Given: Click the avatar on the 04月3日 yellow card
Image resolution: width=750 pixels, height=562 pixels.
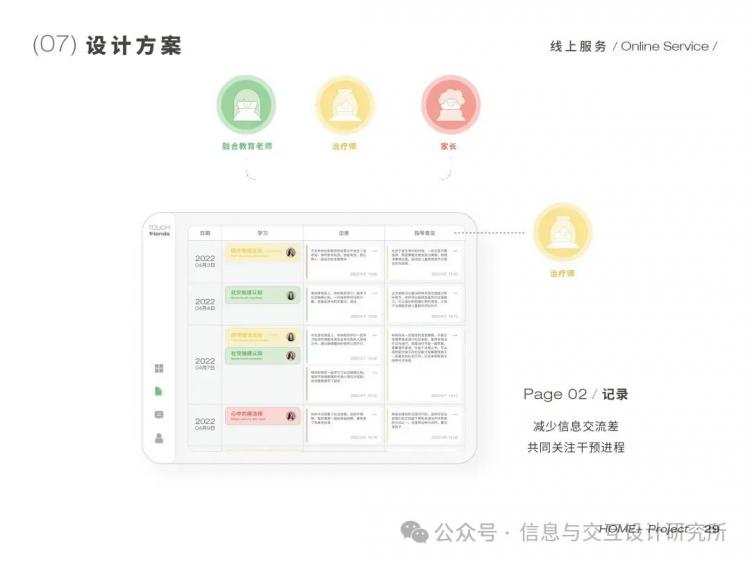Looking at the screenshot, I should click(291, 253).
